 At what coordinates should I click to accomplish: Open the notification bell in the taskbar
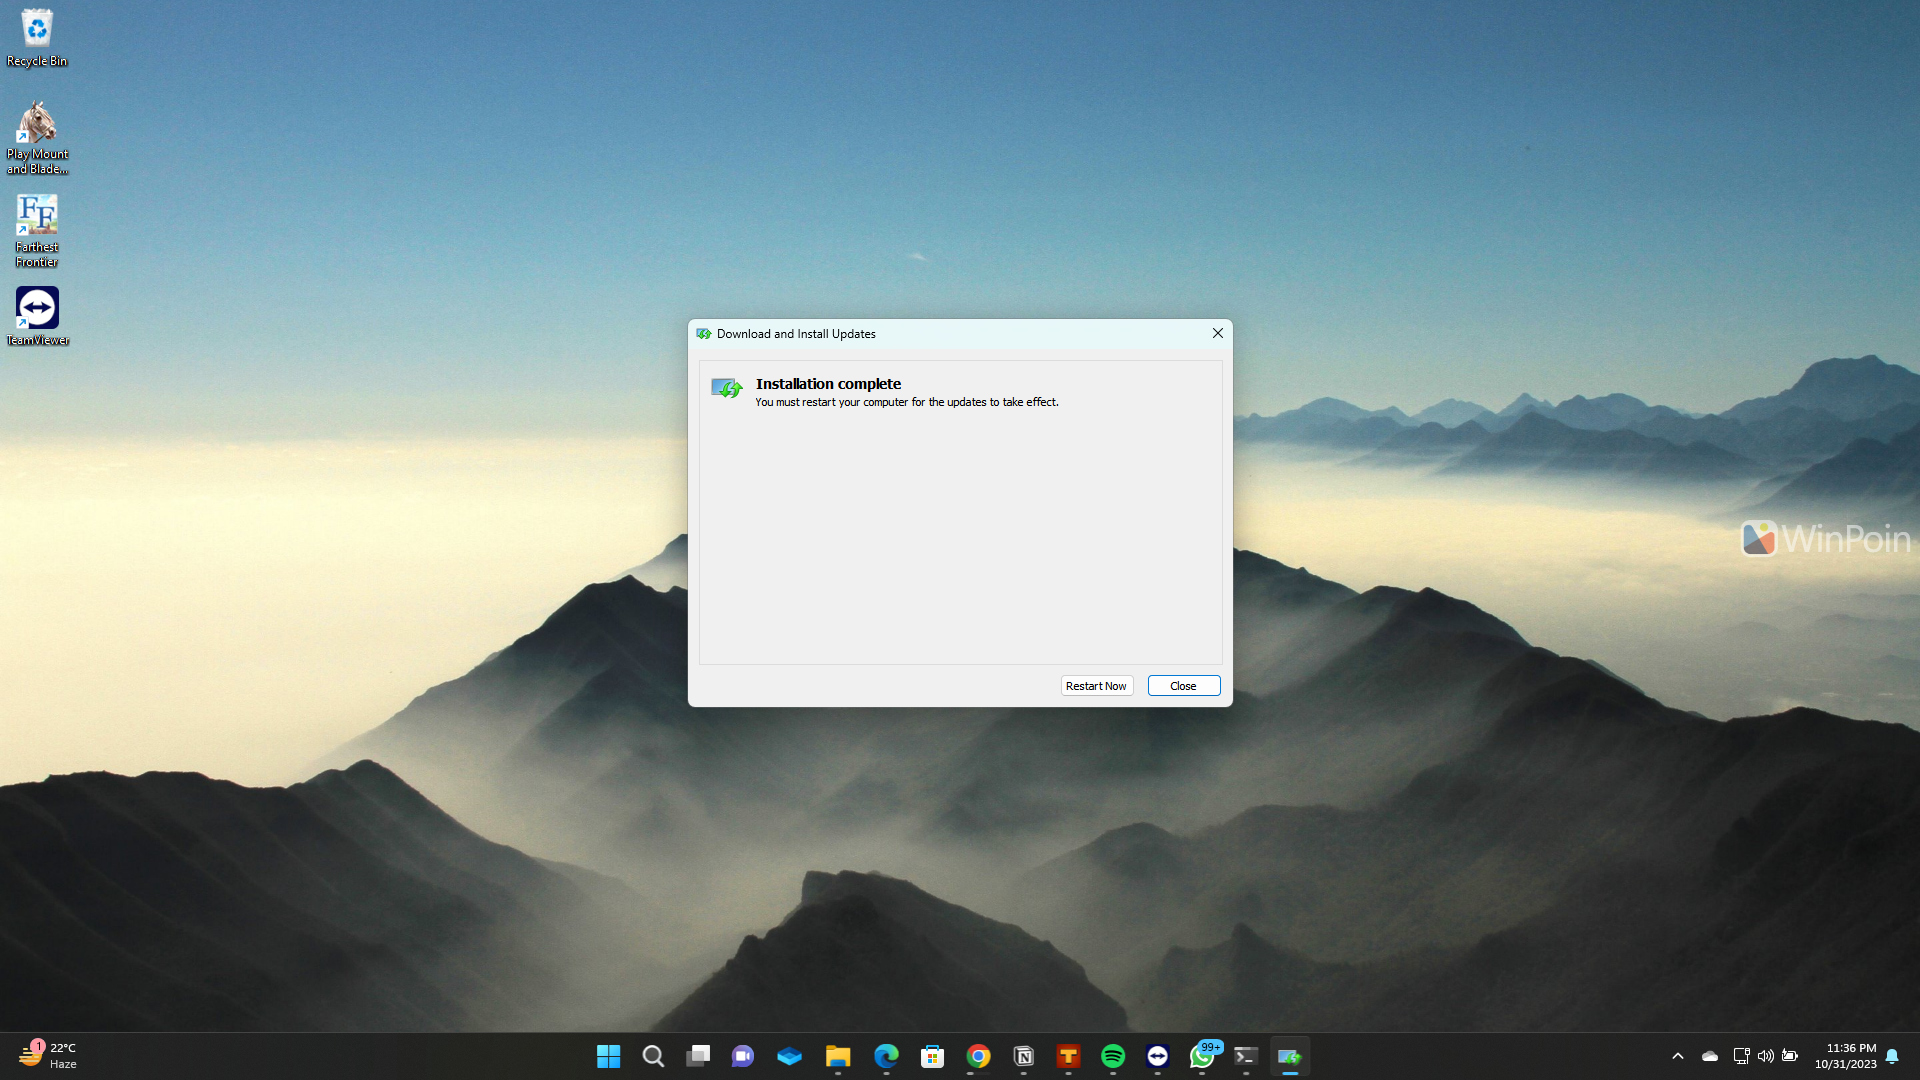tap(1892, 1056)
